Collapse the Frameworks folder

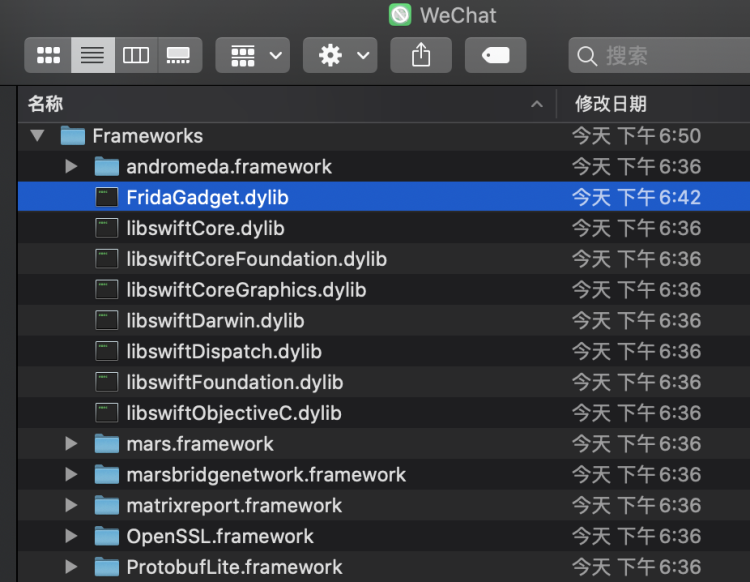pyautogui.click(x=38, y=135)
